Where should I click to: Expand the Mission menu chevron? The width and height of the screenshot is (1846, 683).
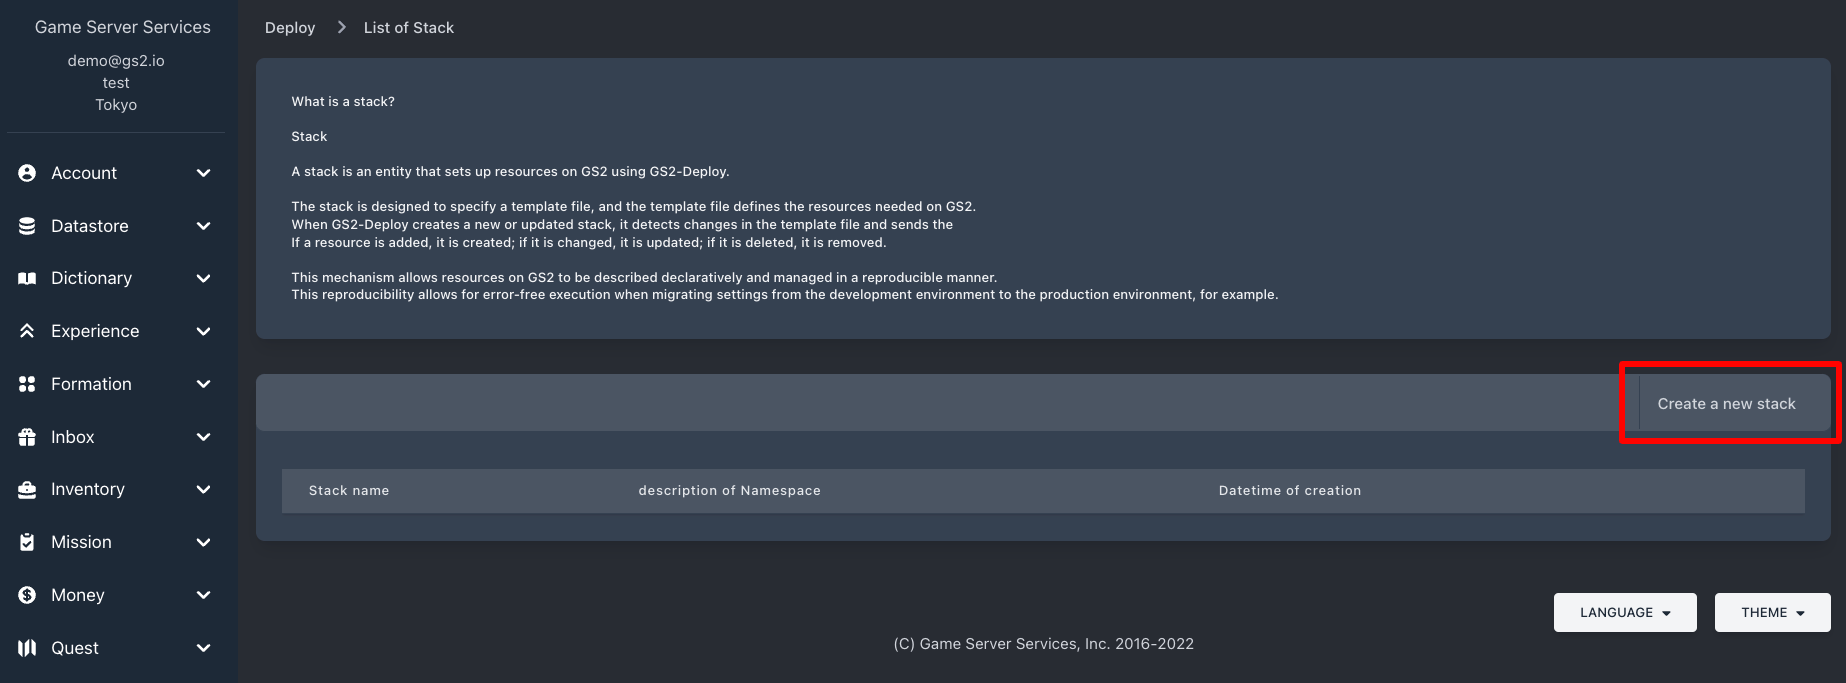point(204,542)
